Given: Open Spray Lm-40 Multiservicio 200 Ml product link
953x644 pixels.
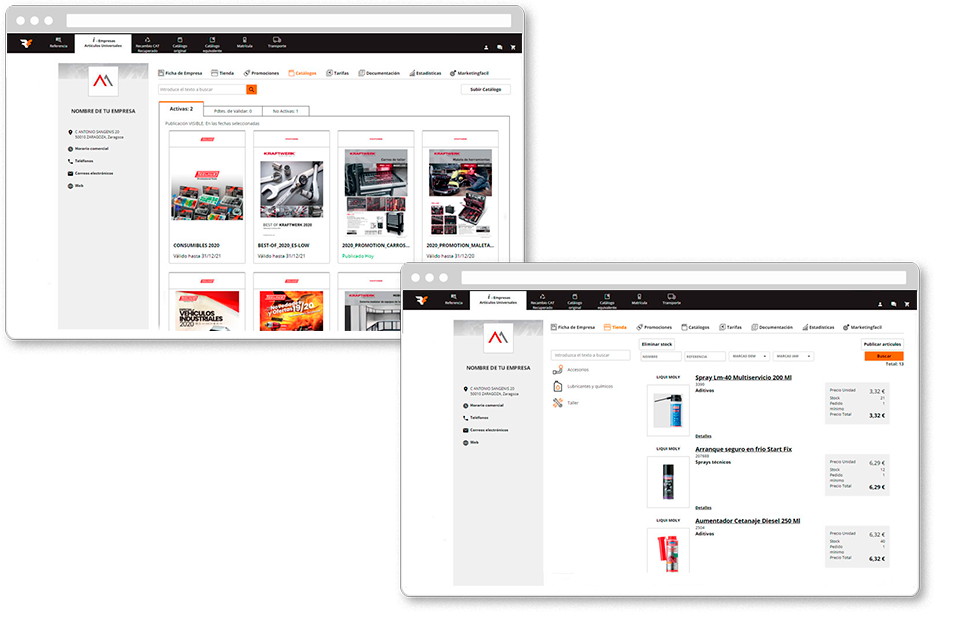Looking at the screenshot, I should [743, 378].
